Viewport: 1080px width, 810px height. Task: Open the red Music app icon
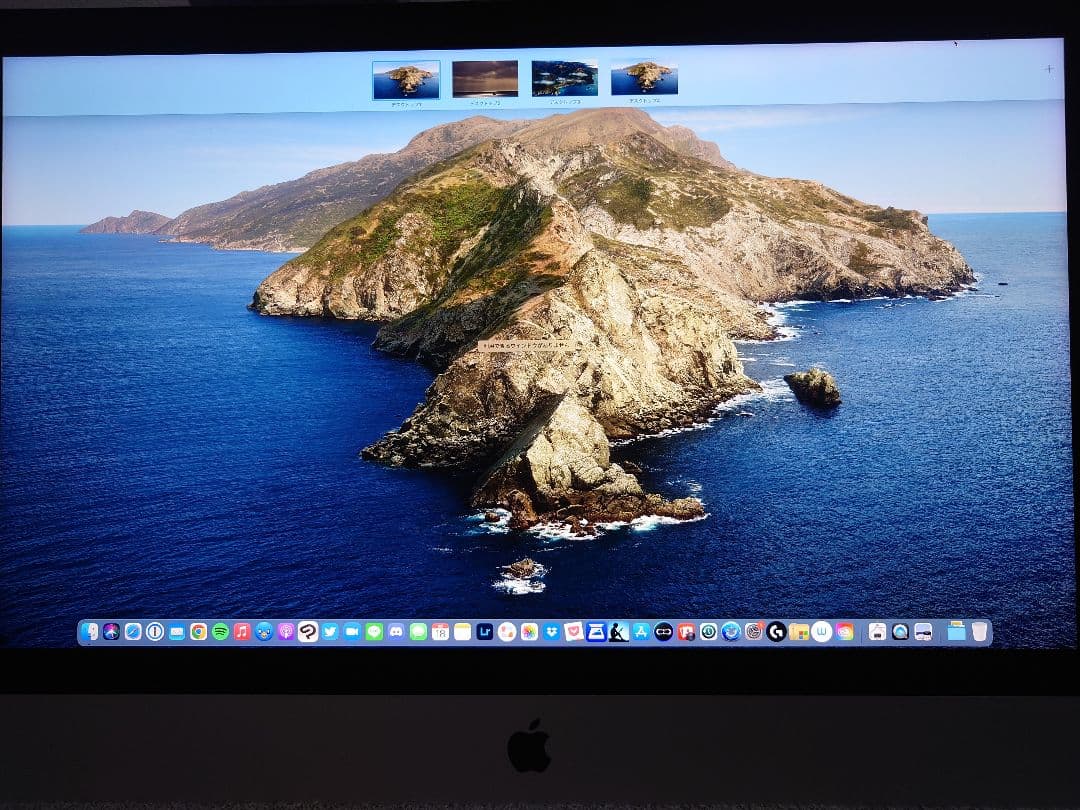(242, 632)
